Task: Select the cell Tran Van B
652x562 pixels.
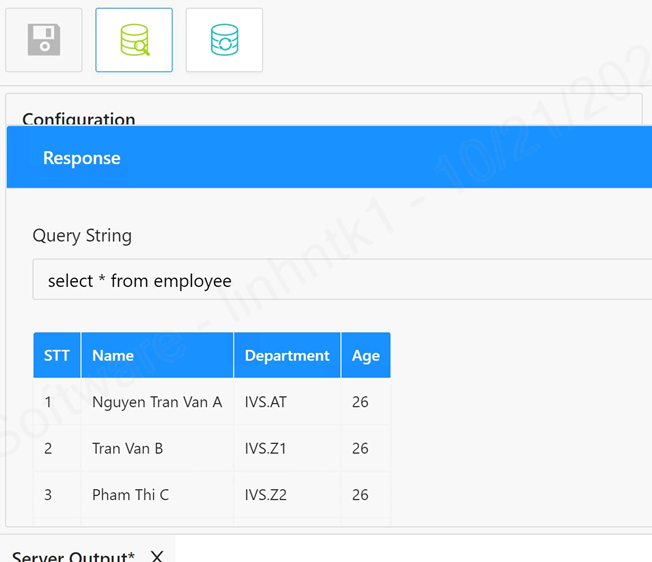Action: click(x=157, y=449)
